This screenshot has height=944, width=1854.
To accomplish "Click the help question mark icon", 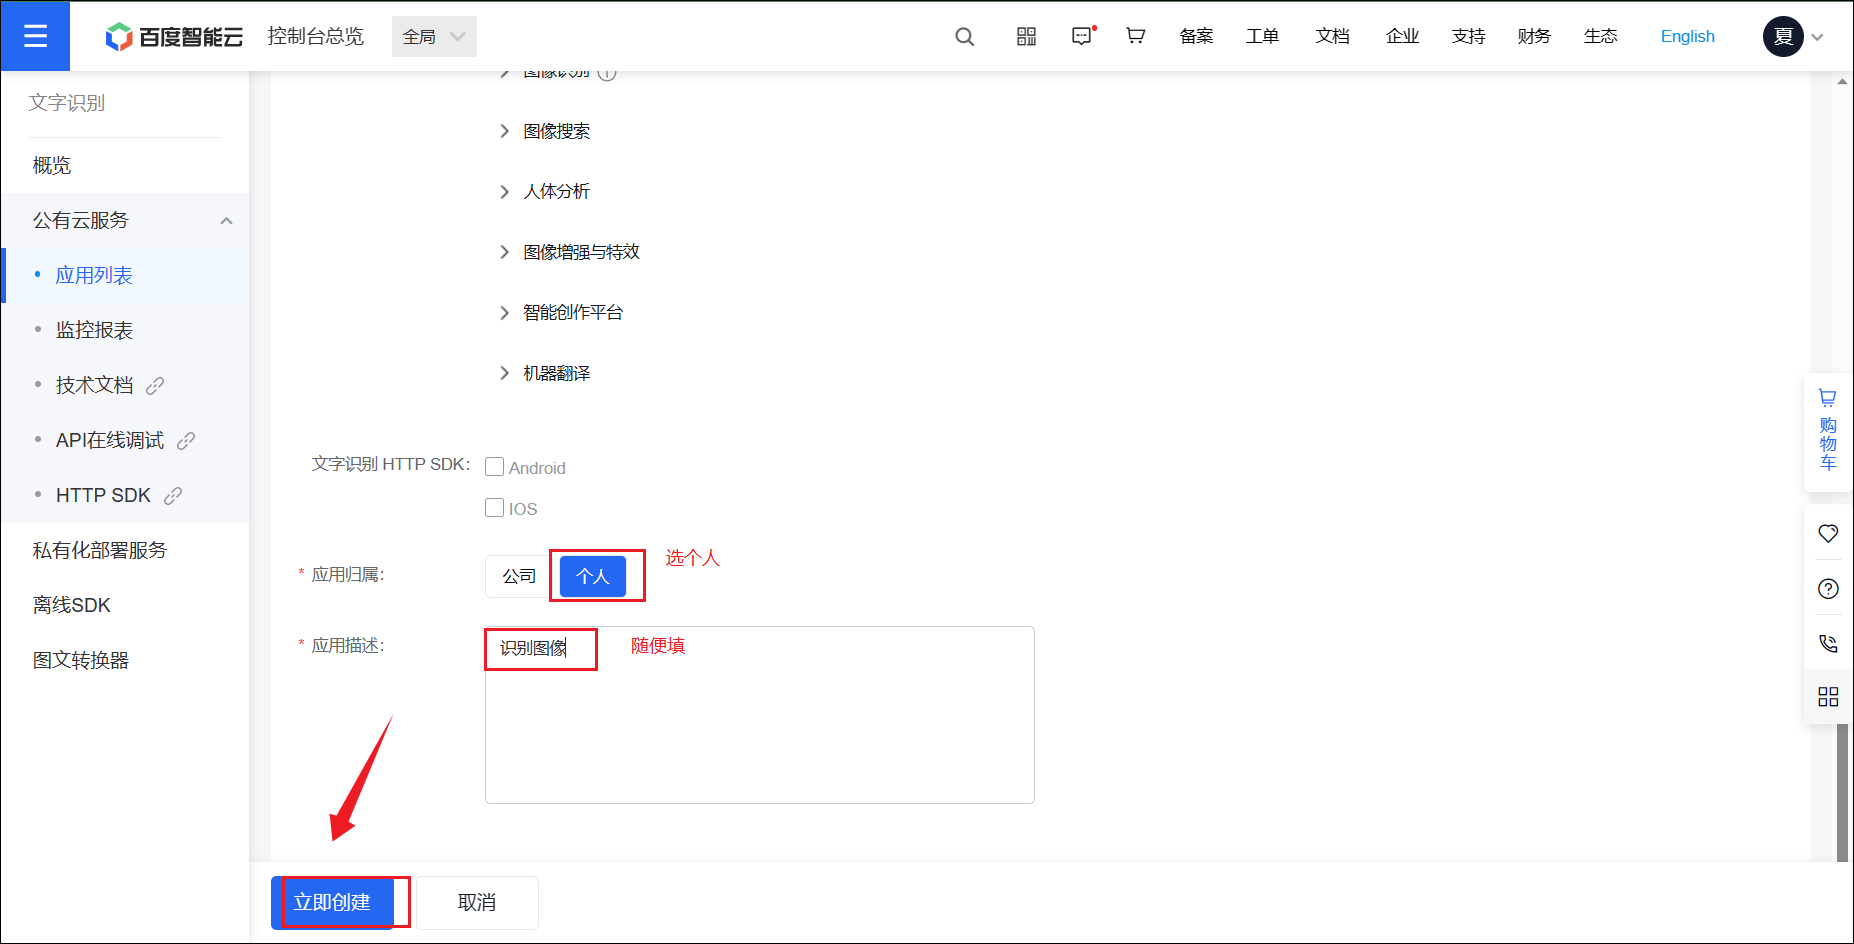I will (1828, 589).
